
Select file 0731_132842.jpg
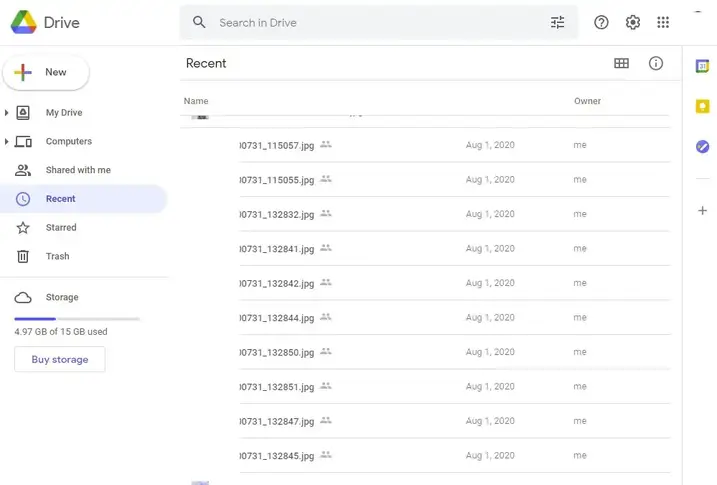pyautogui.click(x=277, y=283)
